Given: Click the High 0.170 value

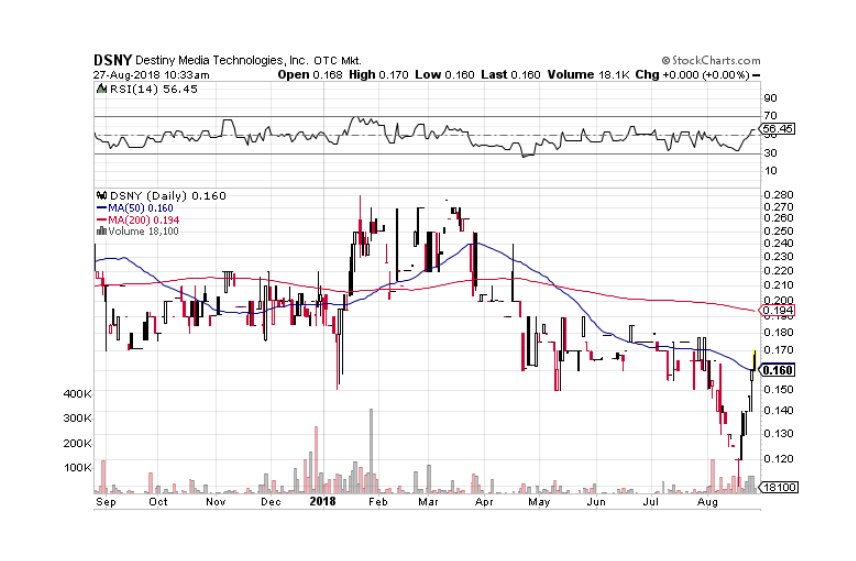Looking at the screenshot, I should click(x=378, y=75).
